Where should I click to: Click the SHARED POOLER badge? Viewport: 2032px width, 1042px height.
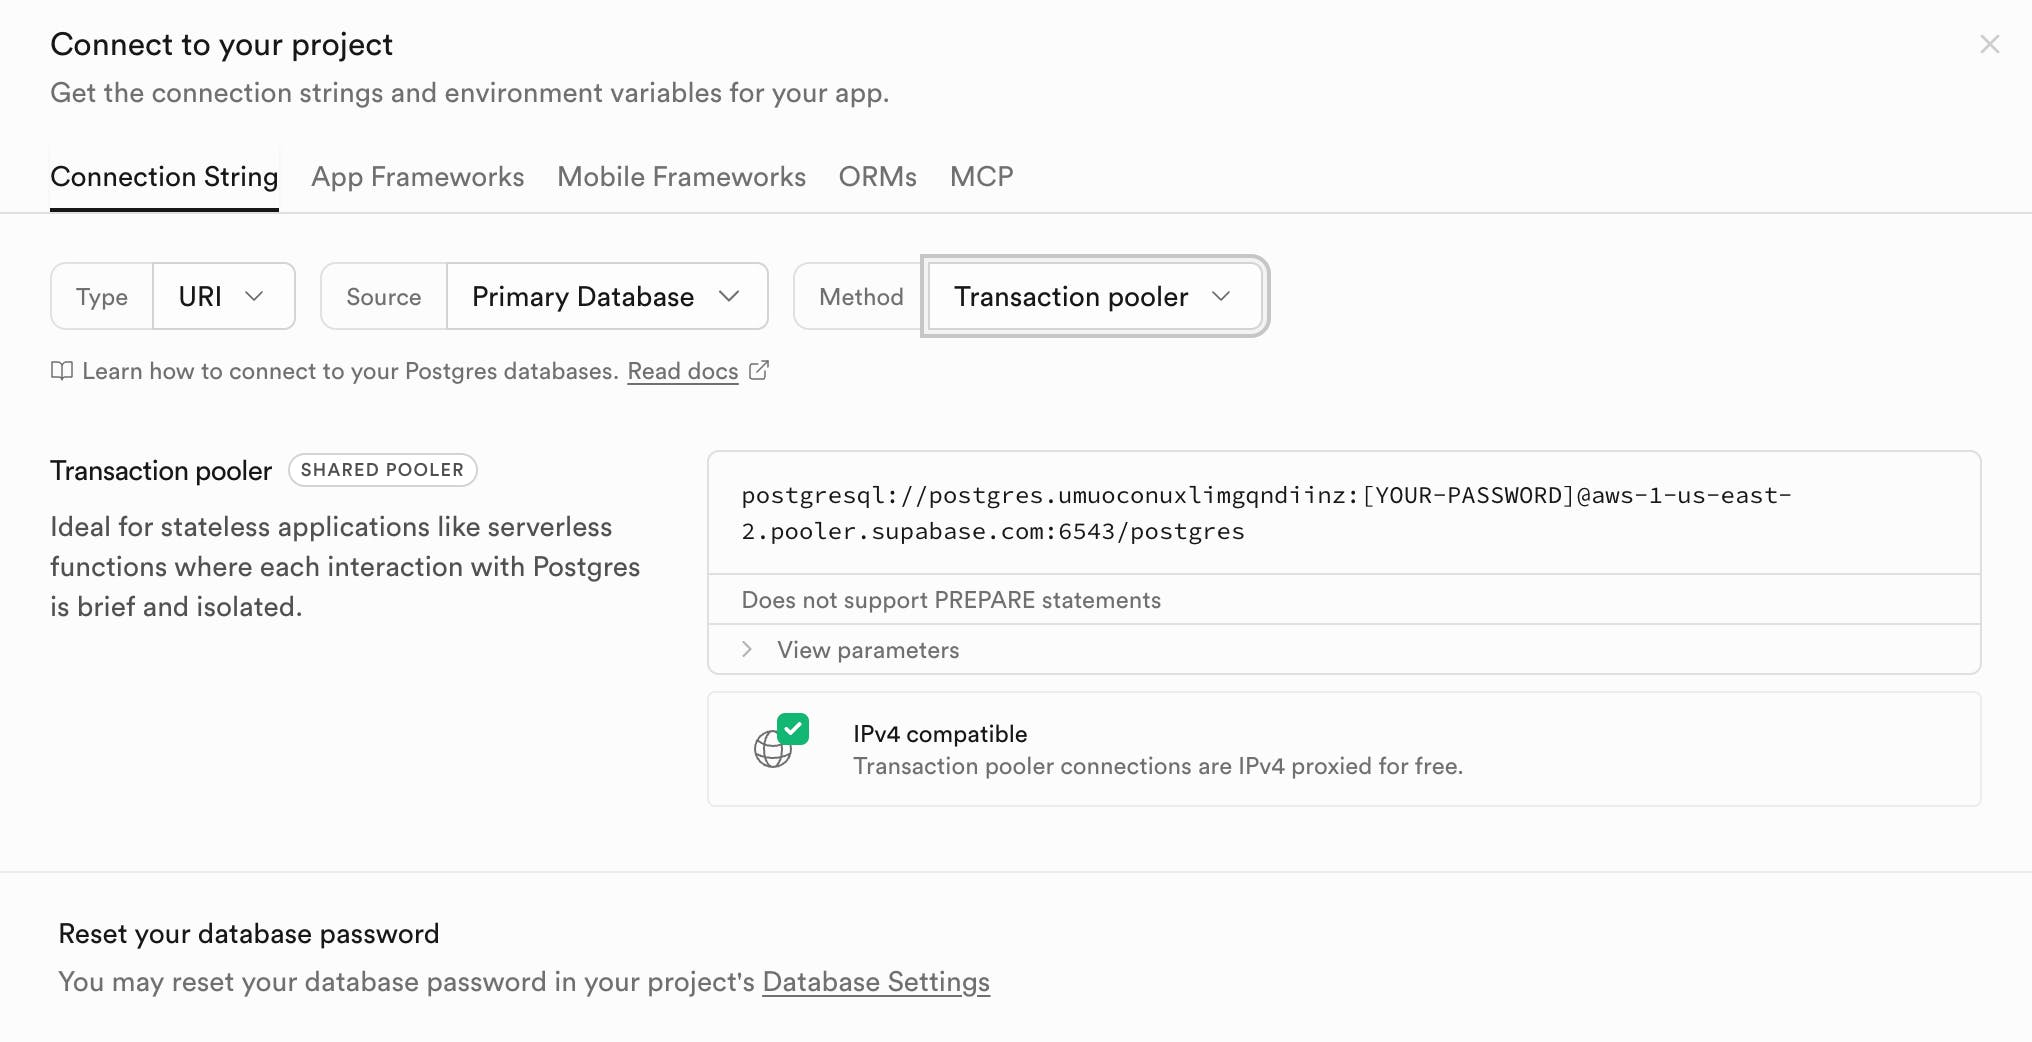pyautogui.click(x=382, y=470)
